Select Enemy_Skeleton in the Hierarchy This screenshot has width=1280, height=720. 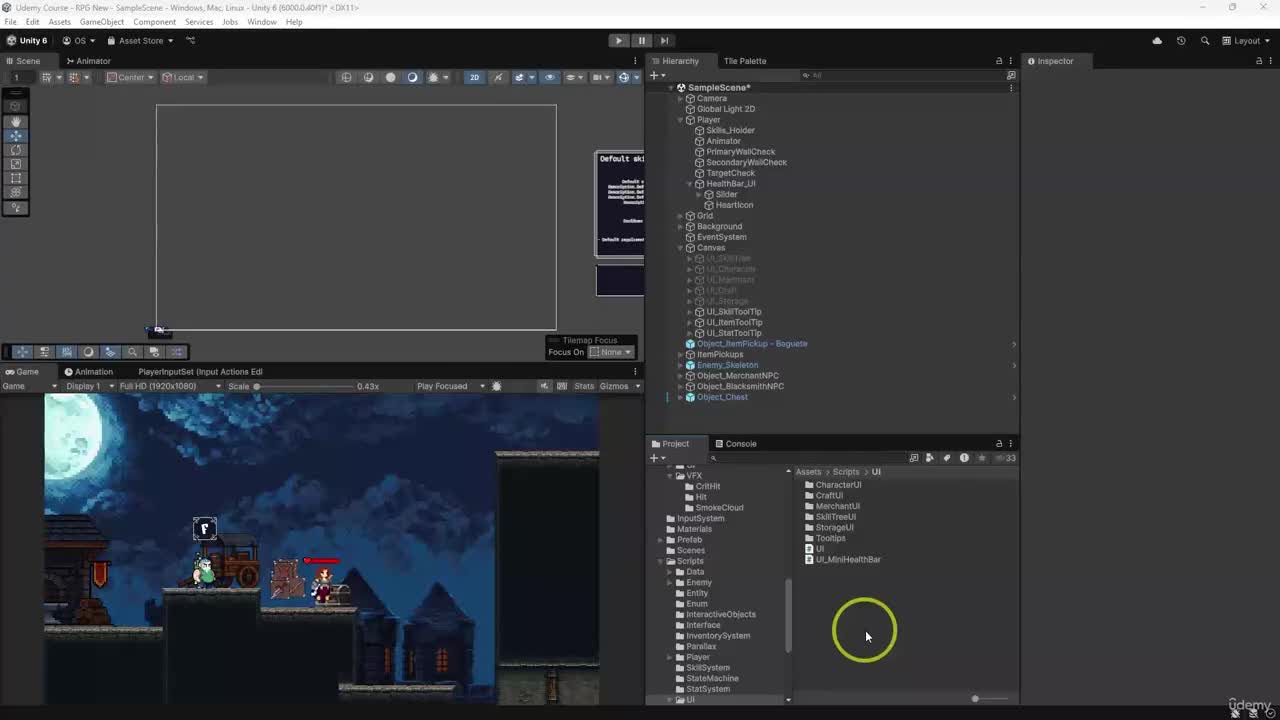tap(727, 365)
